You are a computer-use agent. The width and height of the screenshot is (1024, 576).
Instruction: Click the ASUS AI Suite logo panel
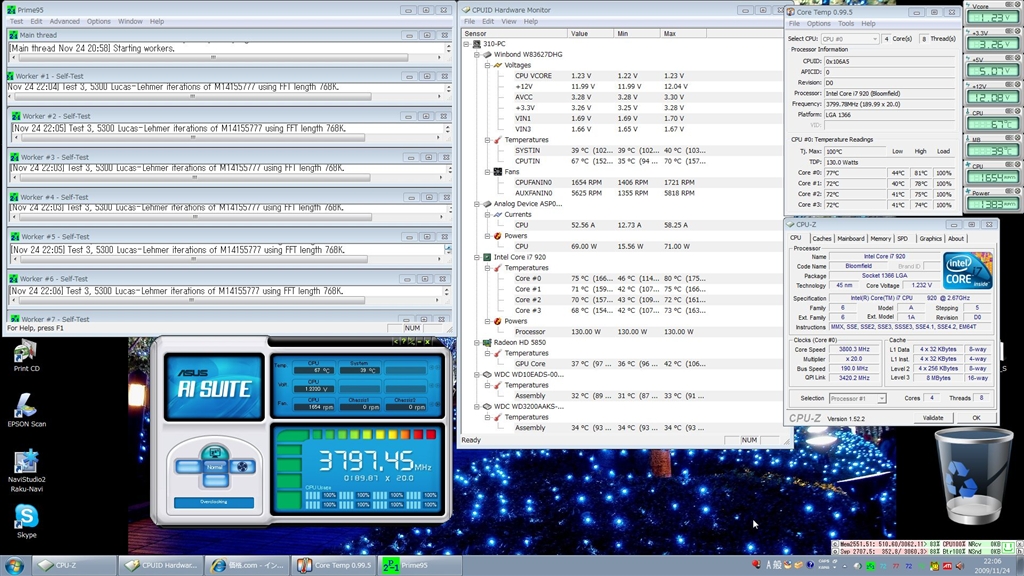tap(214, 387)
